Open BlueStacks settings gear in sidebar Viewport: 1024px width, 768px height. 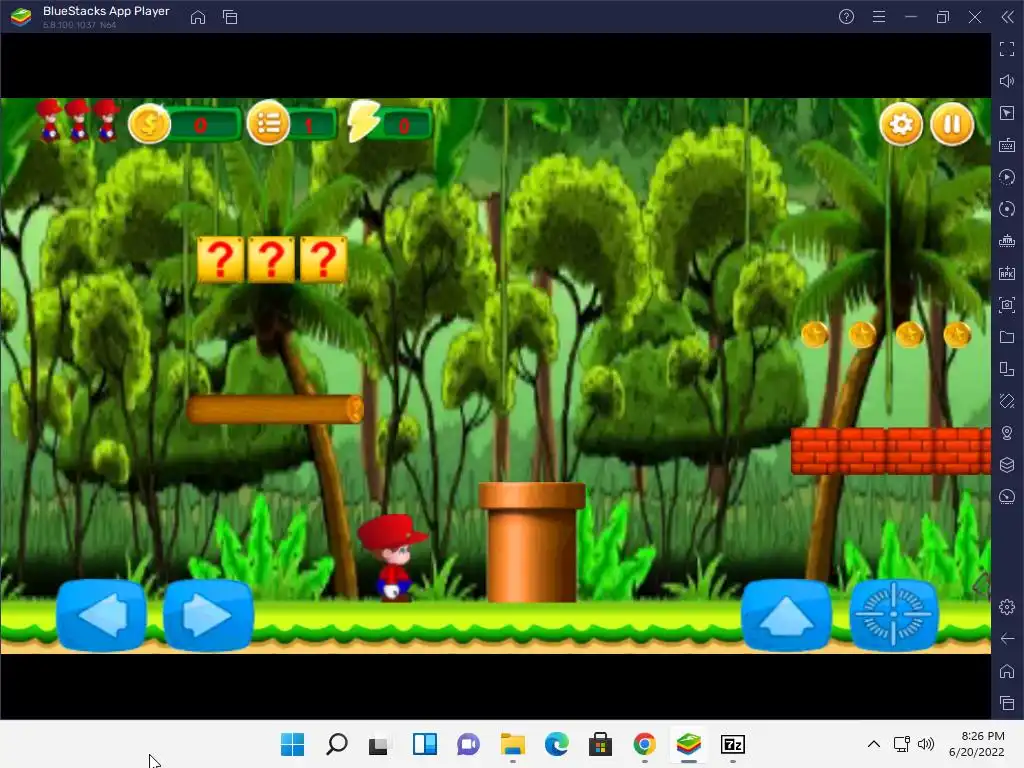[x=1007, y=607]
